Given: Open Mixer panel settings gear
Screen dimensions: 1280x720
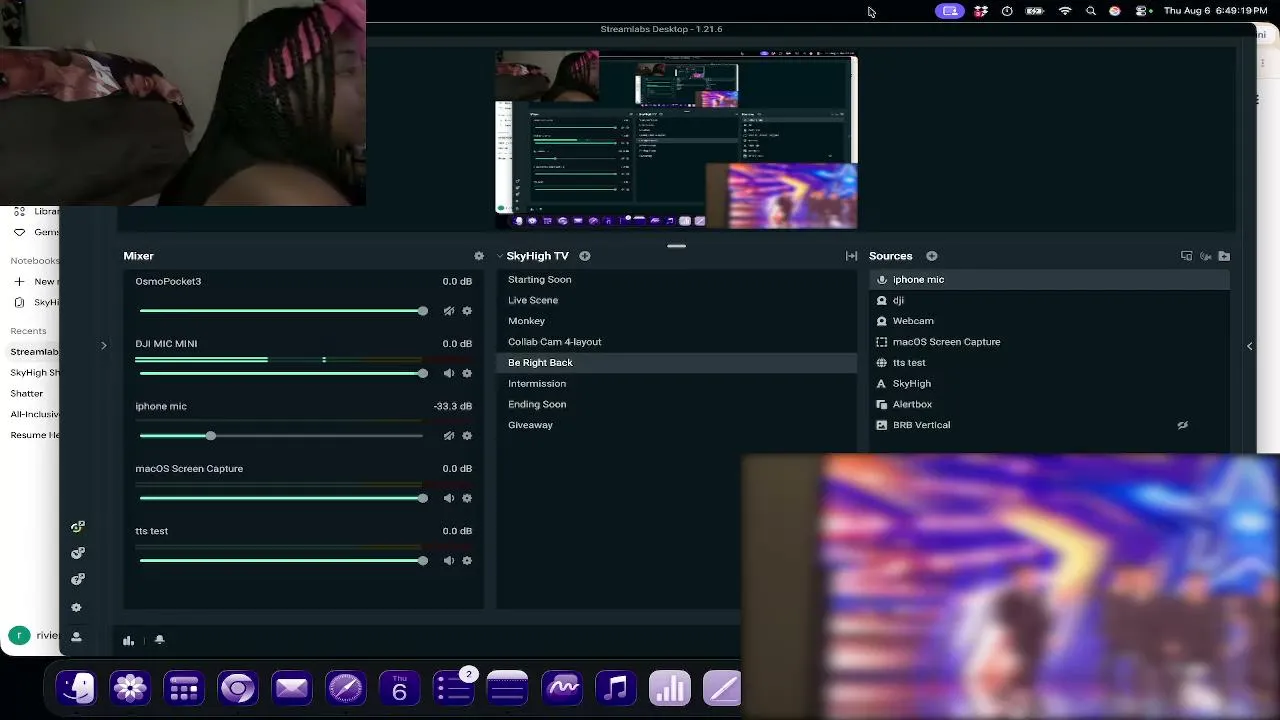Looking at the screenshot, I should point(479,256).
